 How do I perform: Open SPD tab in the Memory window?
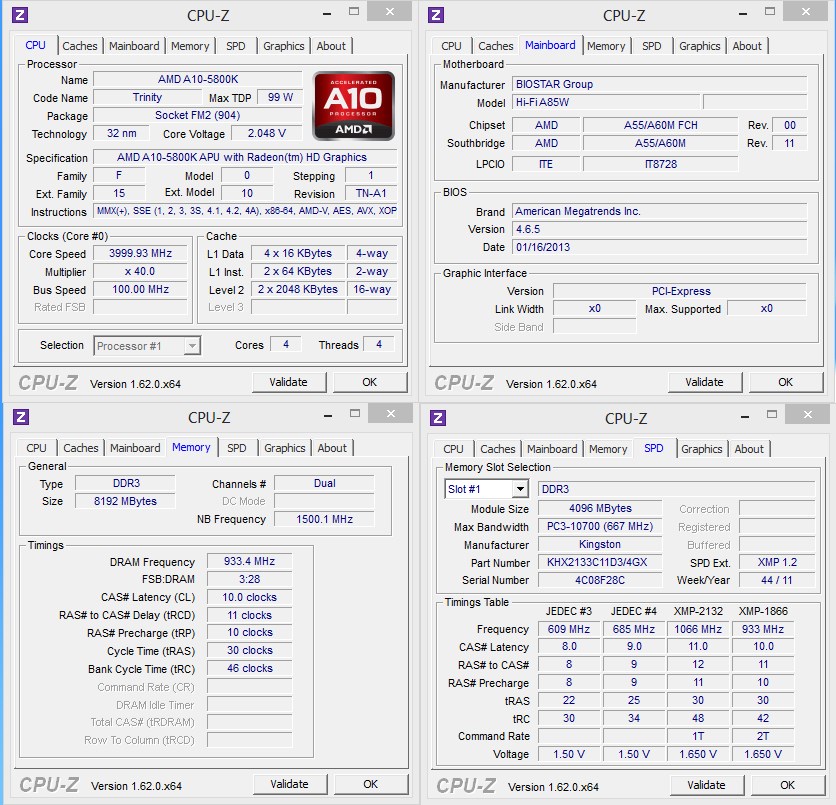point(237,448)
